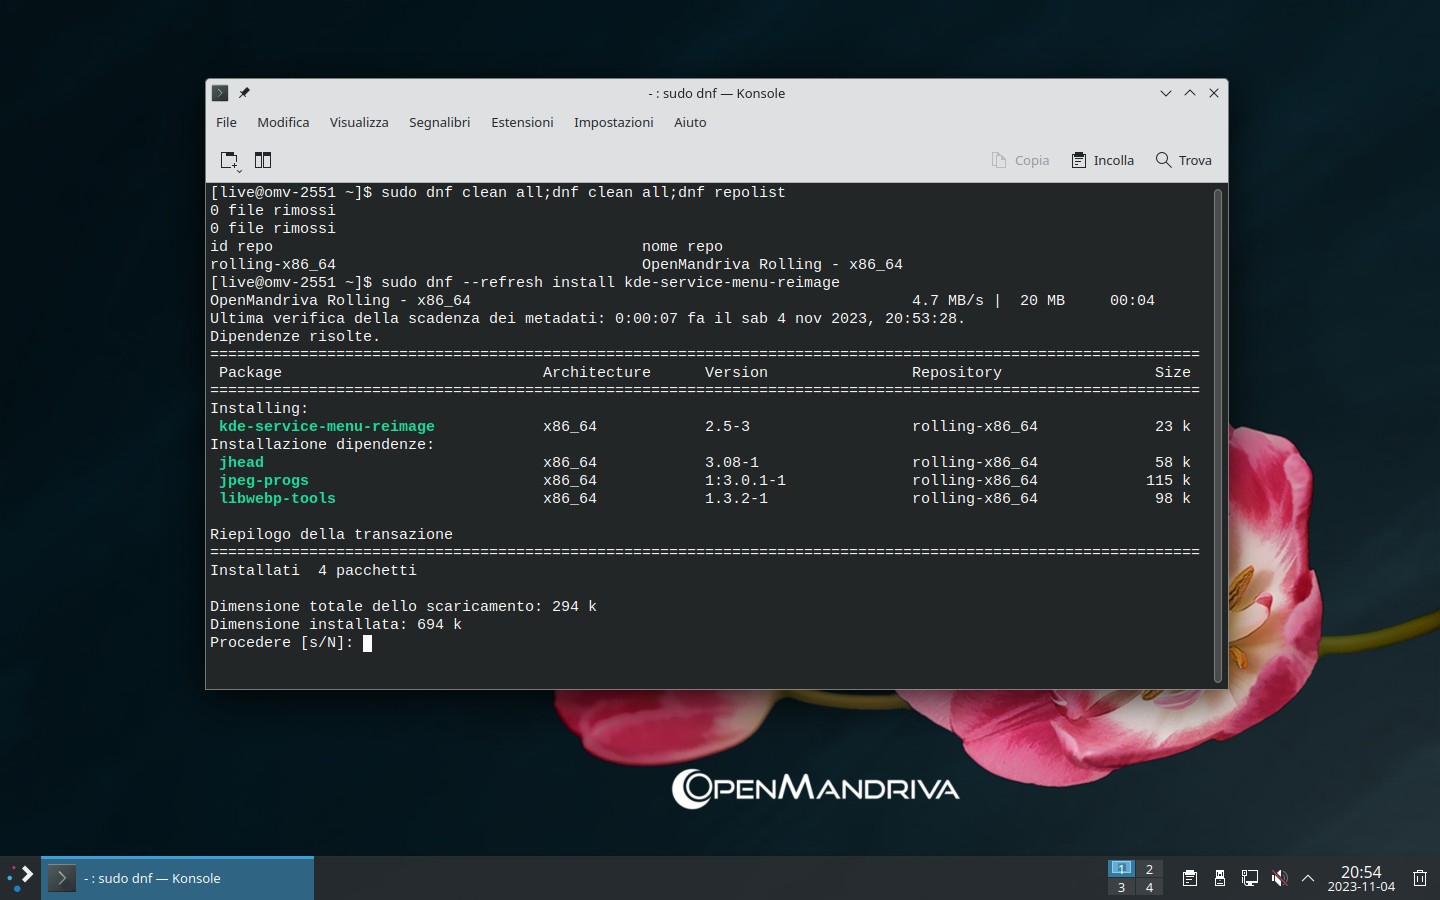The width and height of the screenshot is (1440, 900).
Task: Click the libwebp-tools package name
Action: (277, 498)
